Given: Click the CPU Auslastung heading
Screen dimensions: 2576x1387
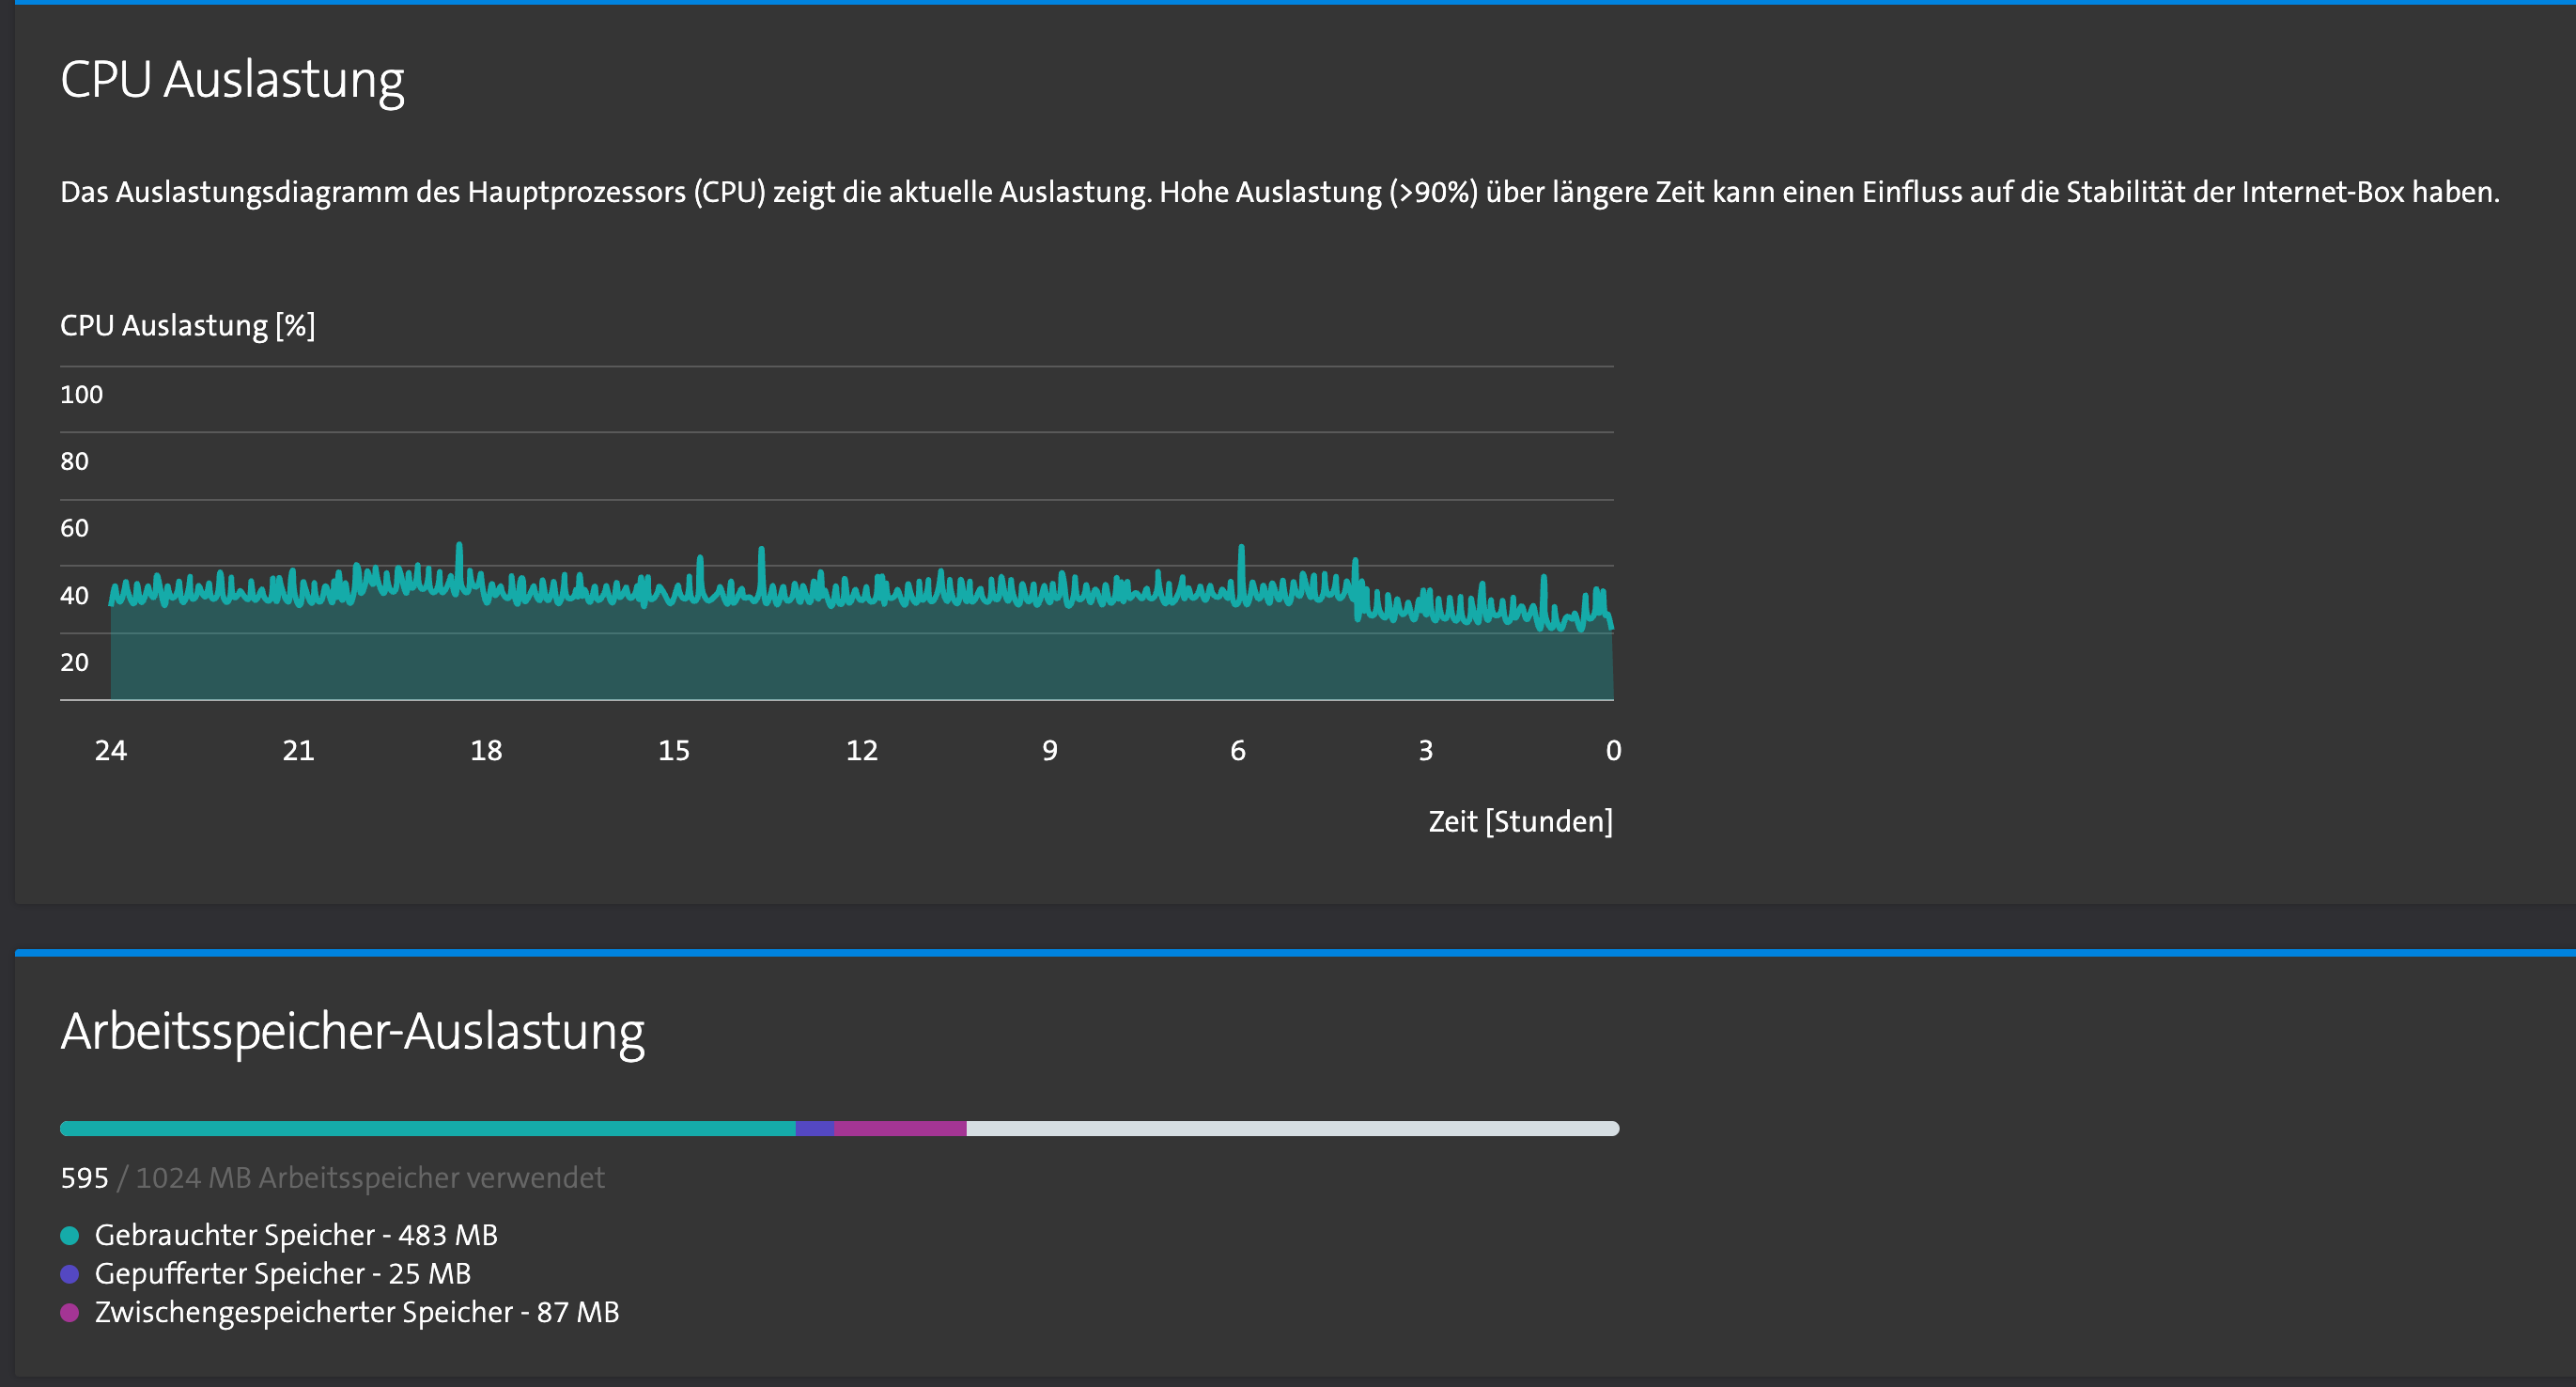Looking at the screenshot, I should point(232,80).
